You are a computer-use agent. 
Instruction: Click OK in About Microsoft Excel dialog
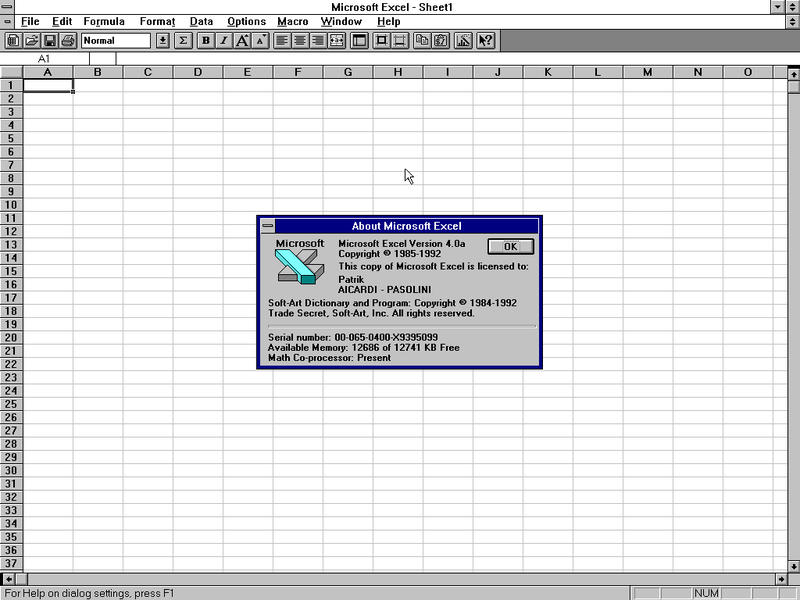511,246
